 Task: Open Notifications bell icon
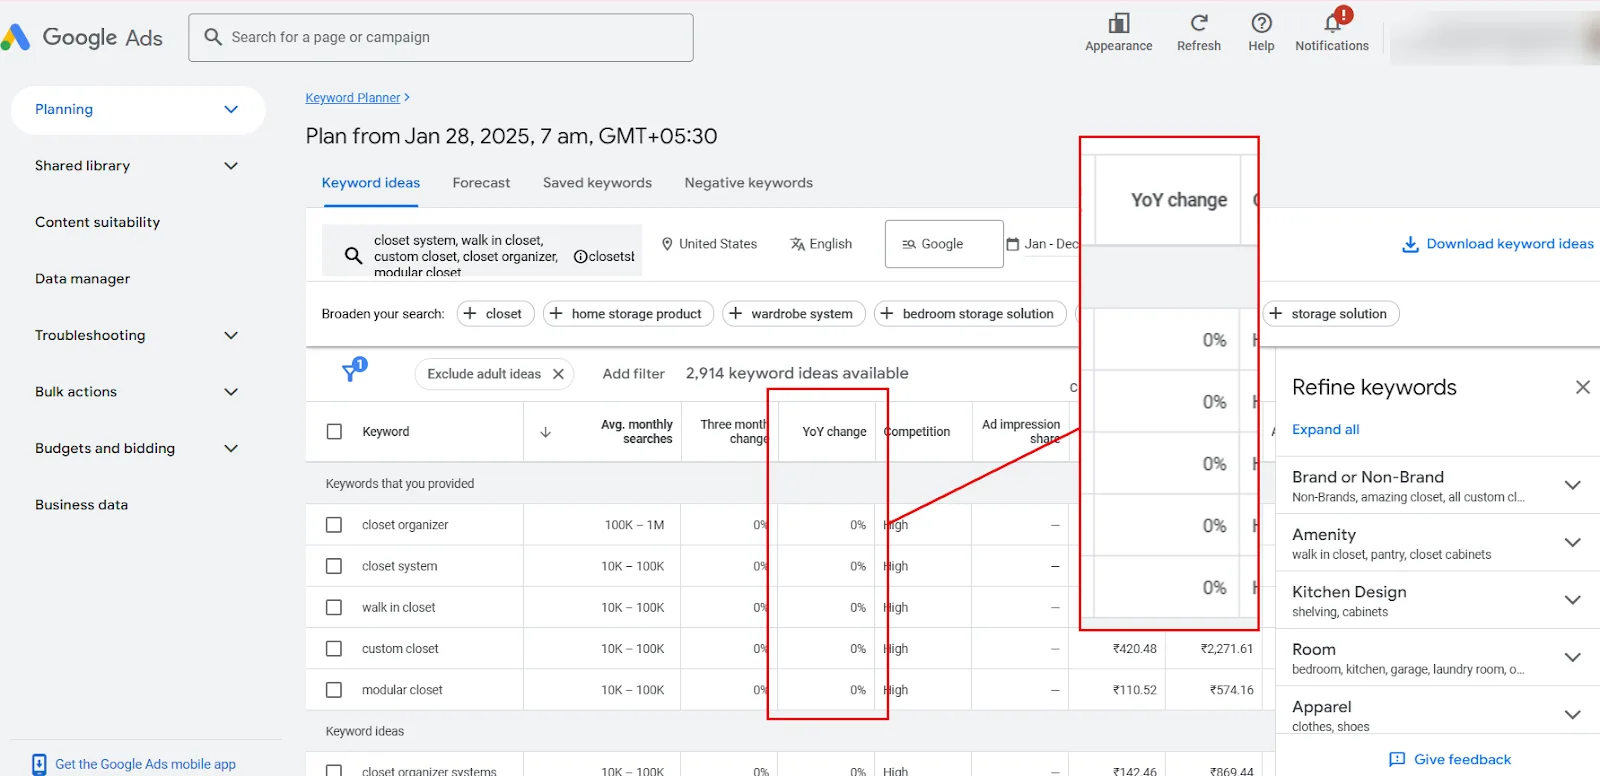click(1332, 23)
